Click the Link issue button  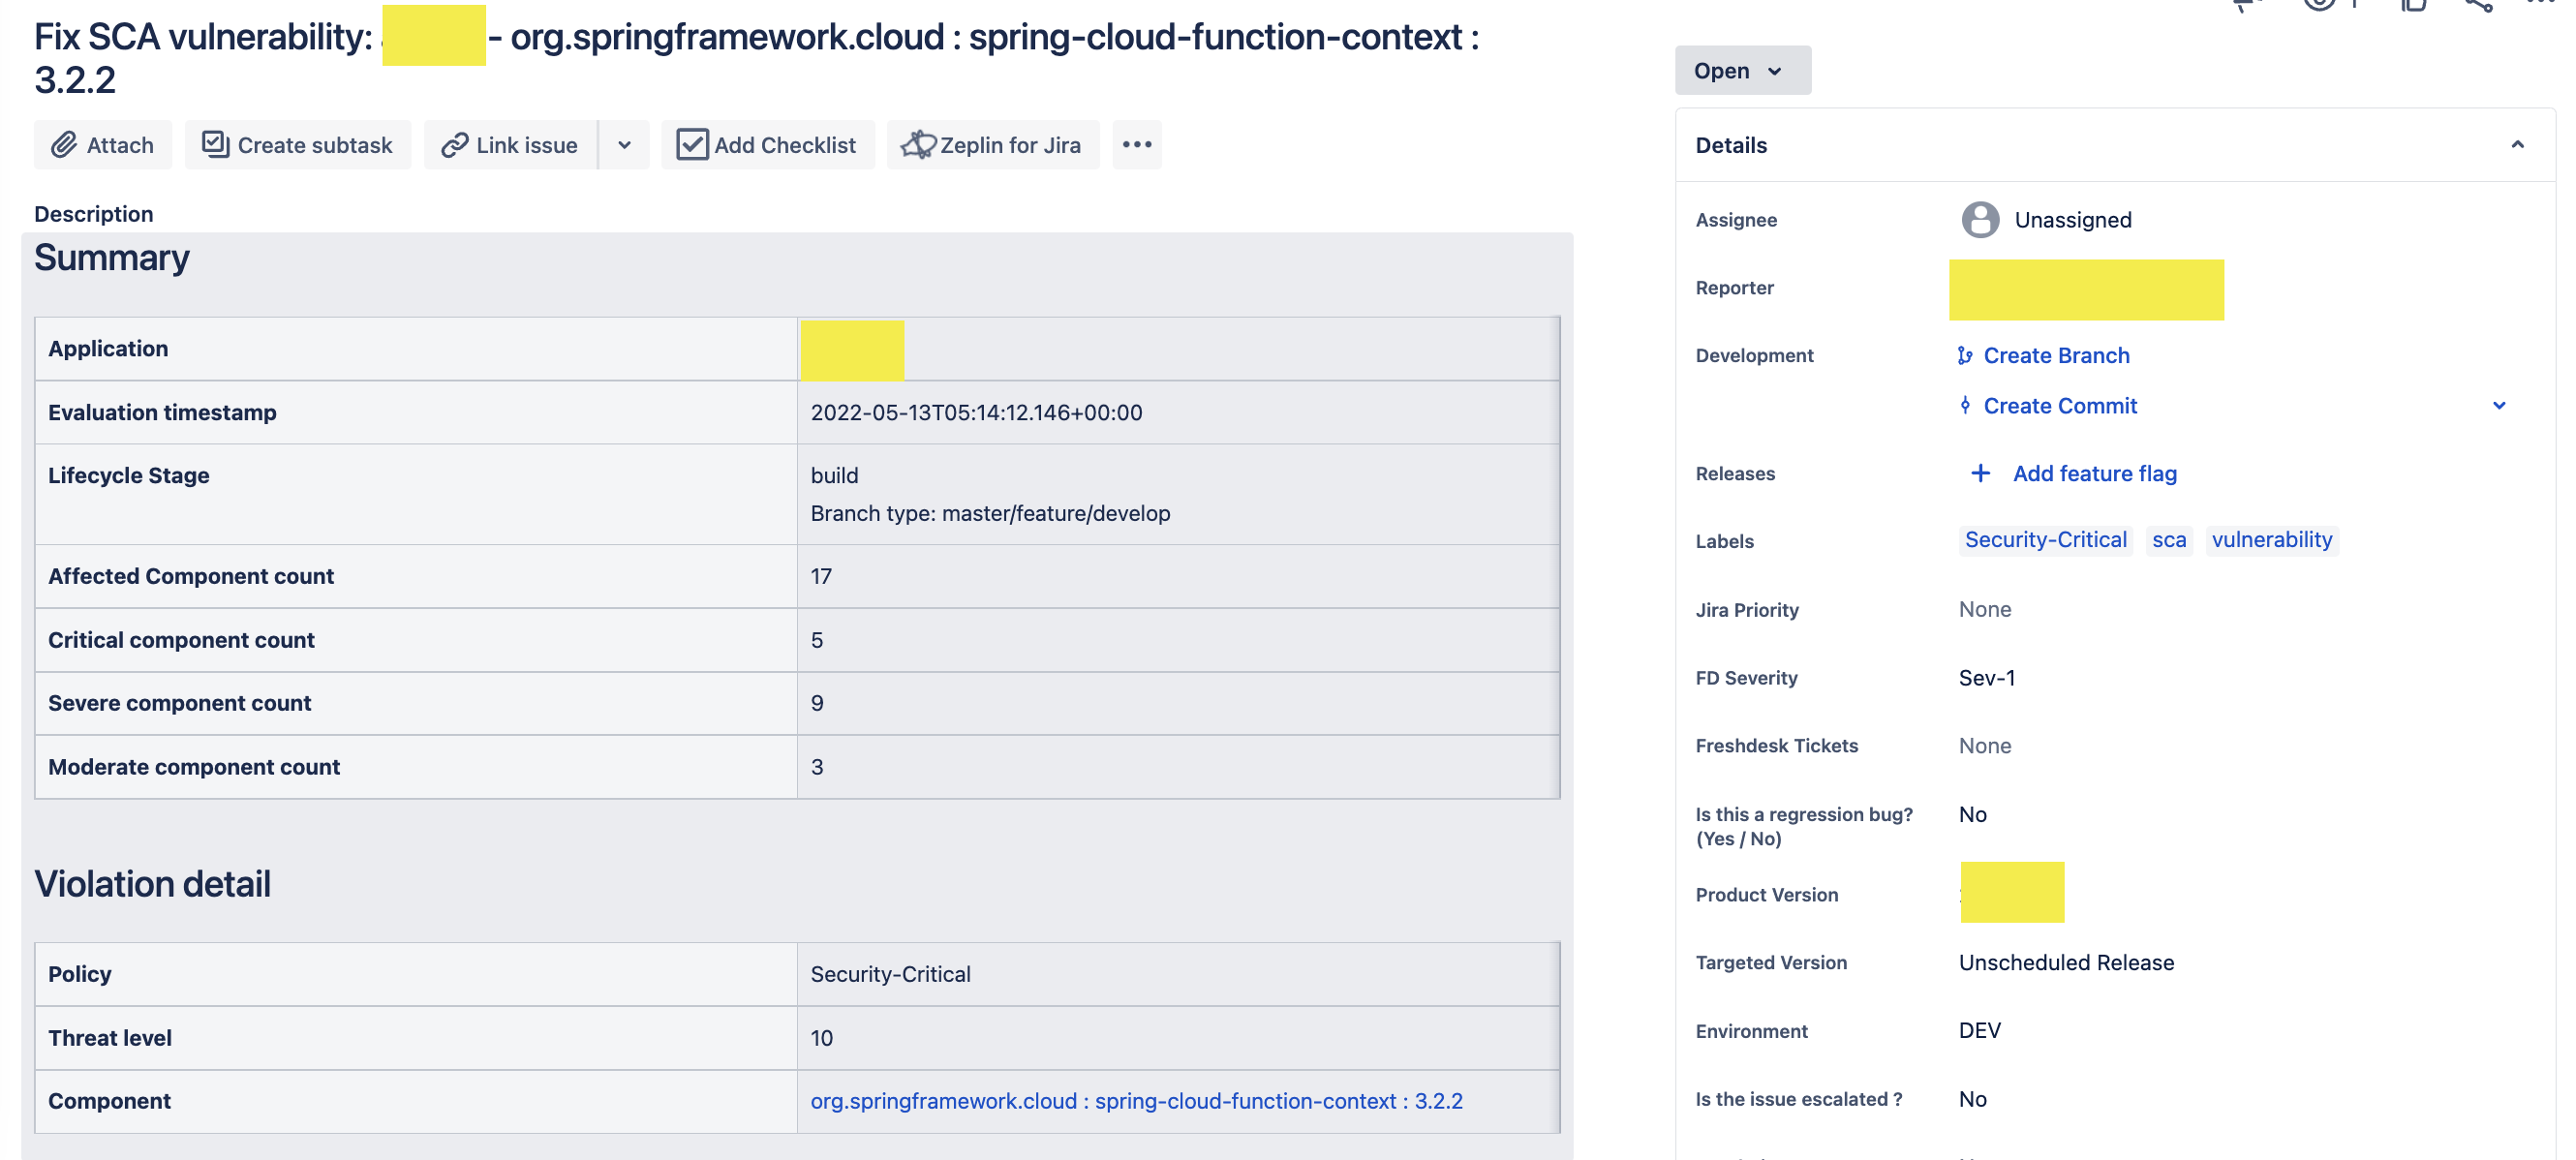510,145
